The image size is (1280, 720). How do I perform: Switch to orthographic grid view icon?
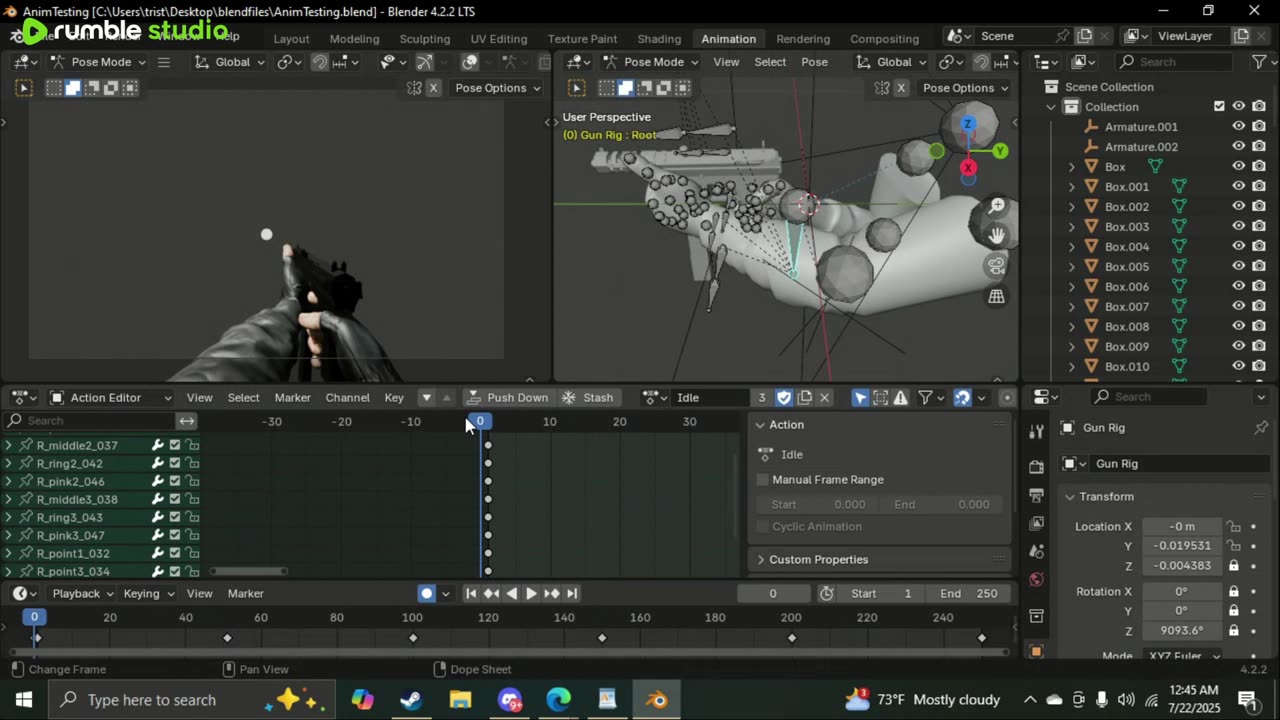point(997,296)
